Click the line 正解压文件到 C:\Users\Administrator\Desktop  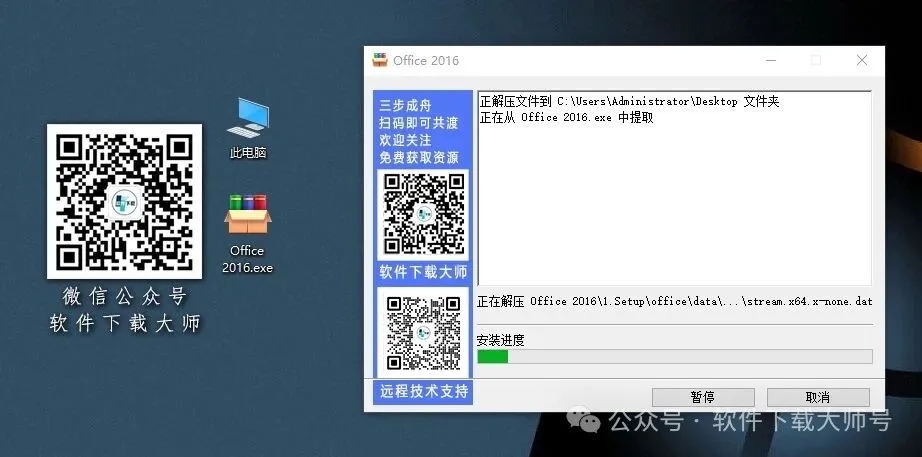pyautogui.click(x=629, y=101)
